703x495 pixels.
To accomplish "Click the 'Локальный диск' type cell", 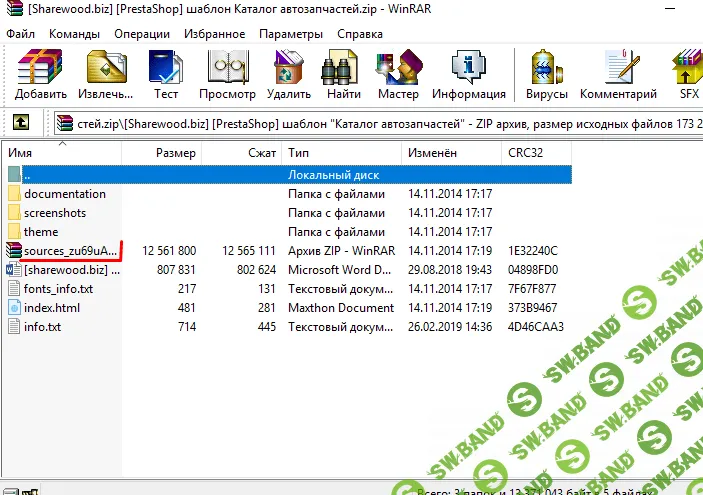I will point(334,175).
